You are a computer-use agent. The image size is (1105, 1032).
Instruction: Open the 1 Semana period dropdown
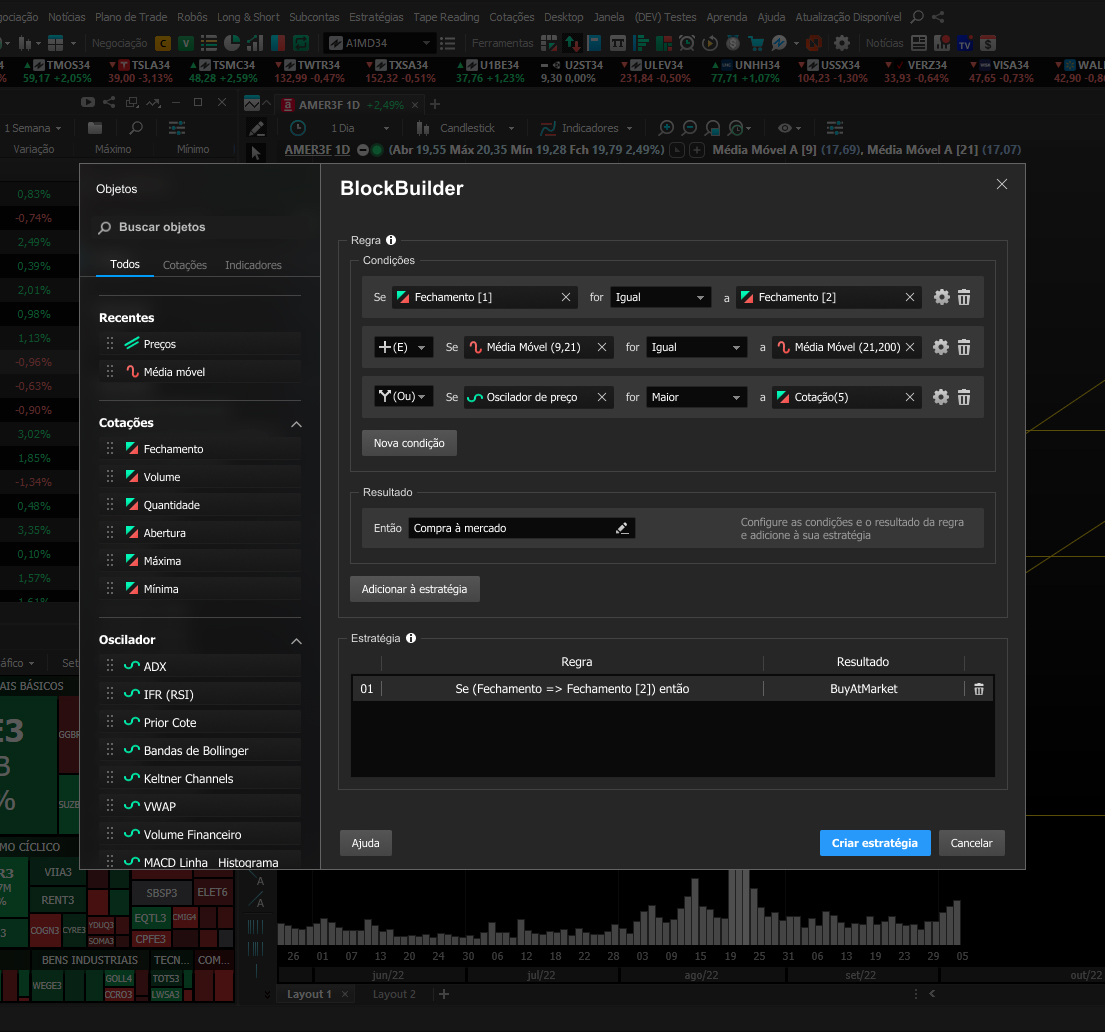coord(32,128)
